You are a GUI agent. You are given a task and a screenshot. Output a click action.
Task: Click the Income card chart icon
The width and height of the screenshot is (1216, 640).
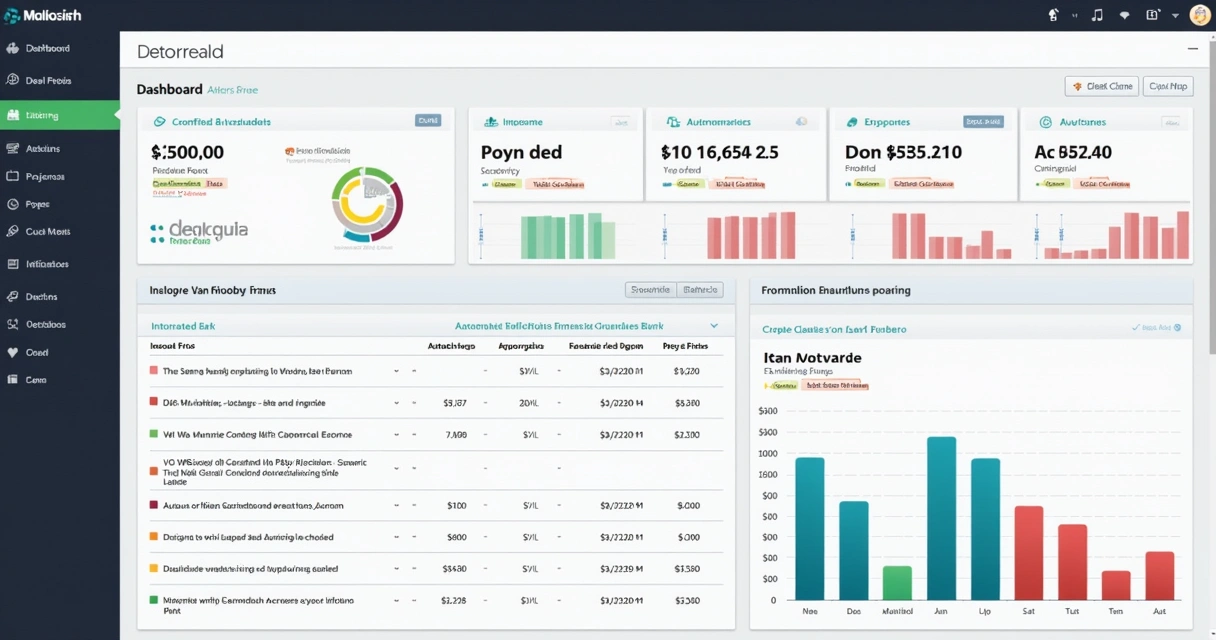tap(489, 121)
